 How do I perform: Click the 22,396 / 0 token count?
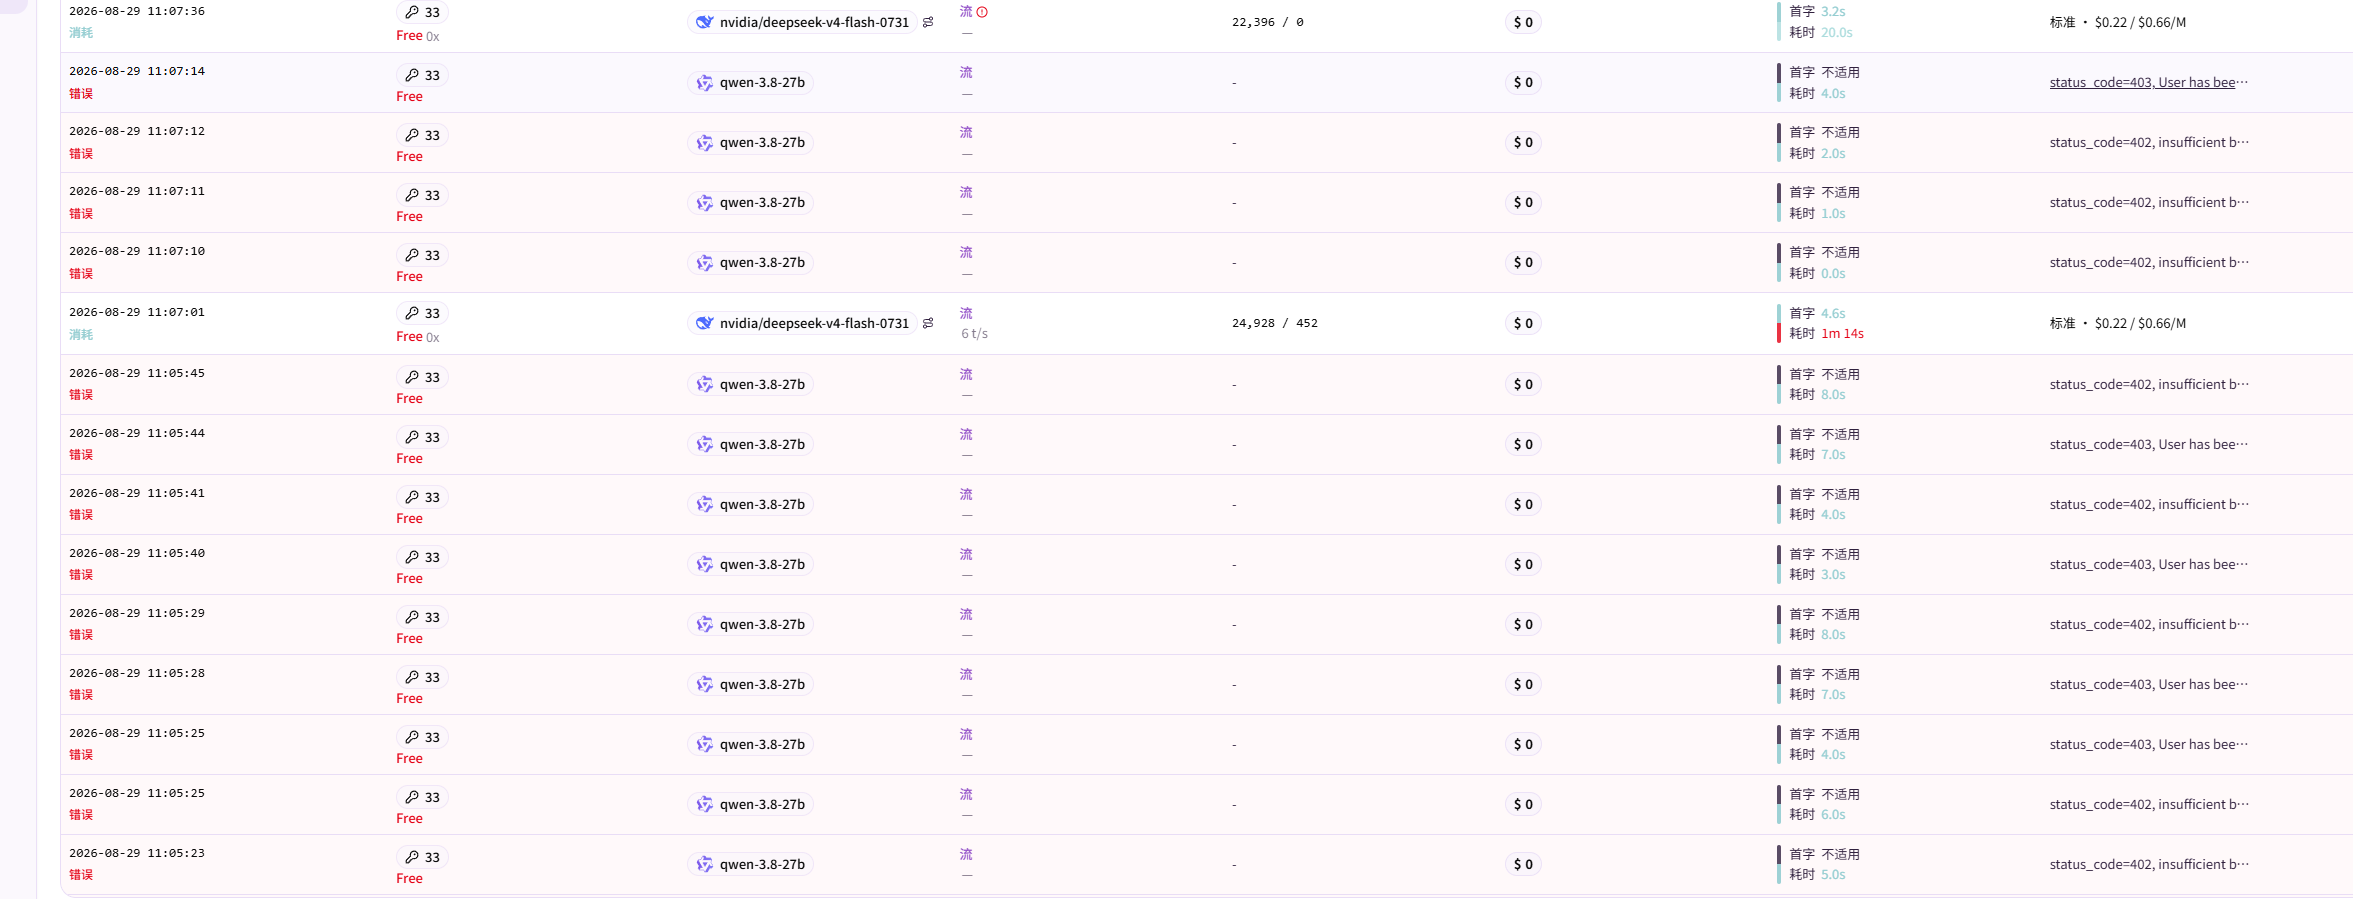[1267, 22]
